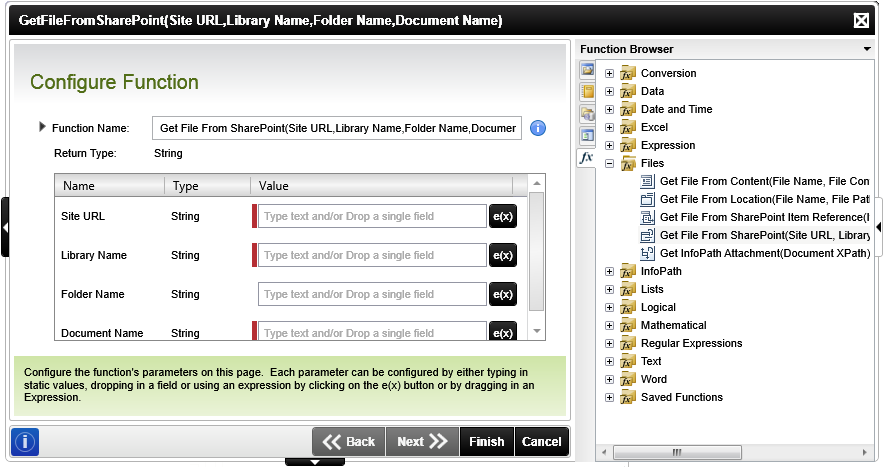Open expression editor e(x) for Library Name
The width and height of the screenshot is (884, 467).
point(502,255)
